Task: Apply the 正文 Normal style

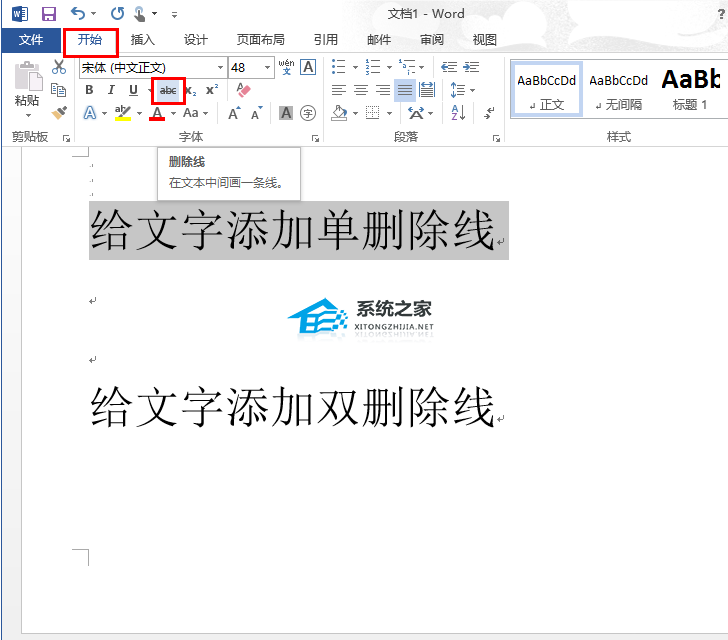Action: point(546,89)
